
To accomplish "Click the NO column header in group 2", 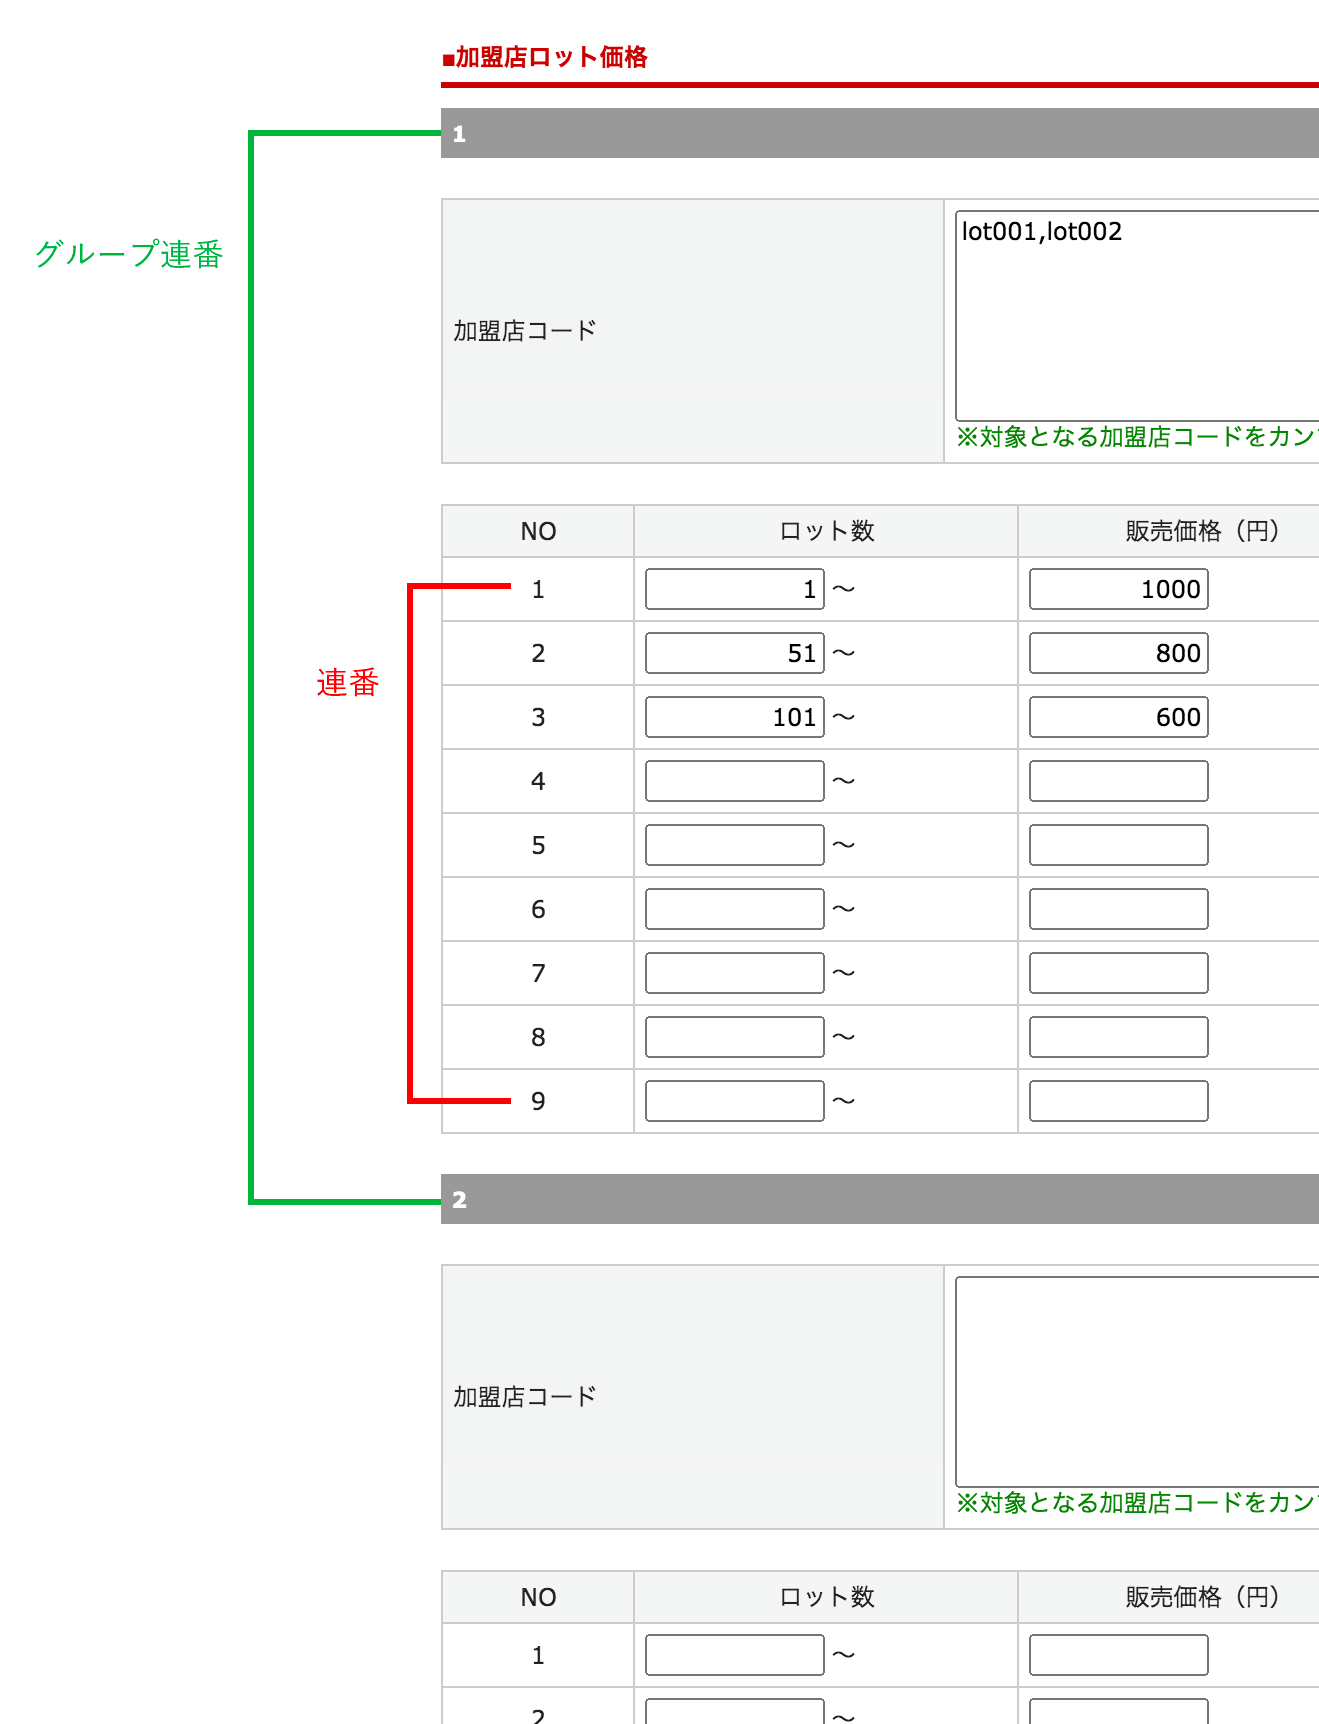I will 538,1597.
